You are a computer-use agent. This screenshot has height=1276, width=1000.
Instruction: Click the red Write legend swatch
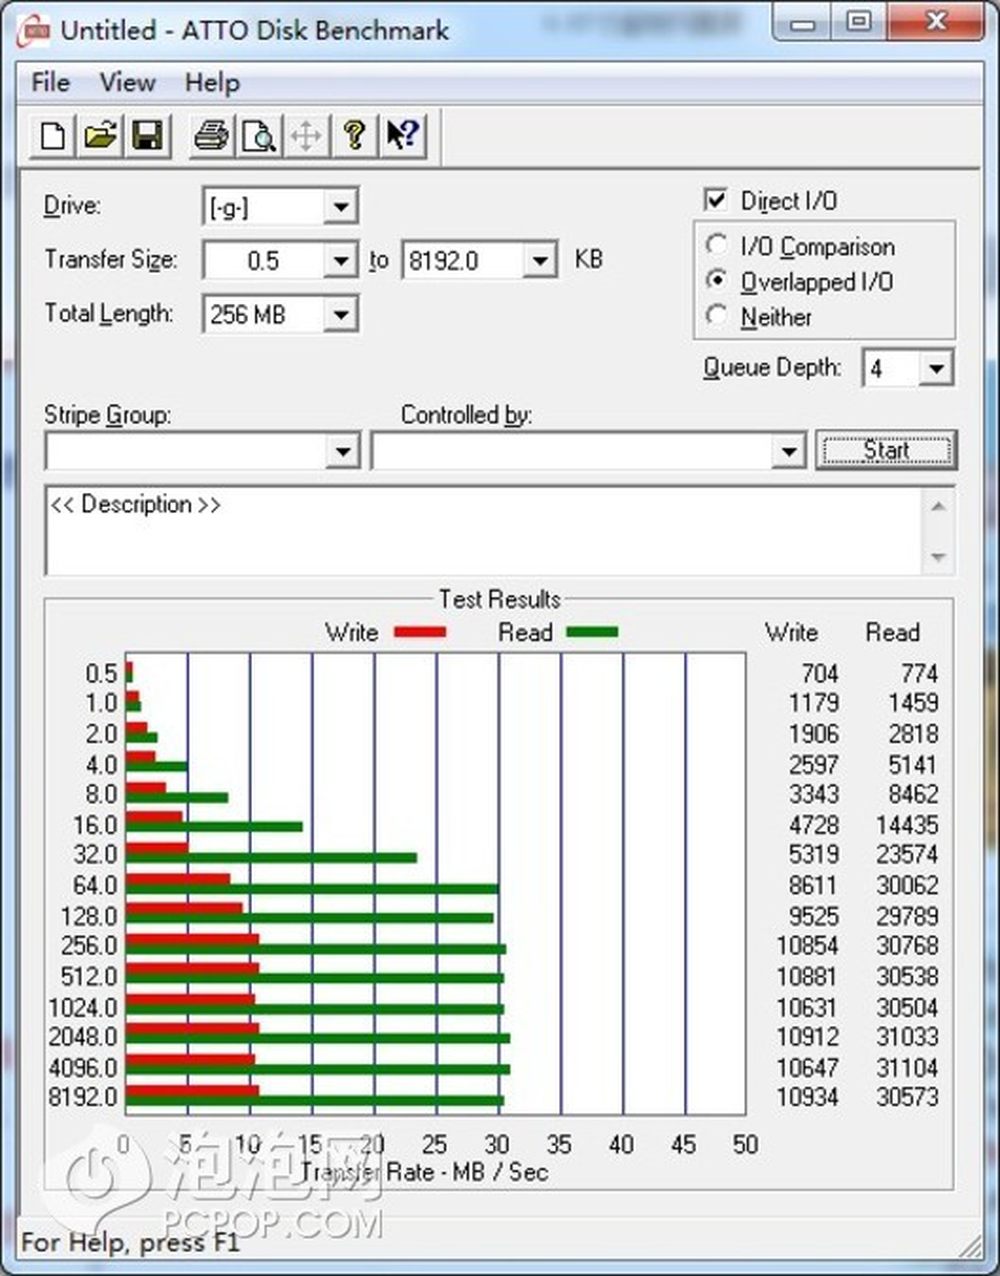pos(420,632)
